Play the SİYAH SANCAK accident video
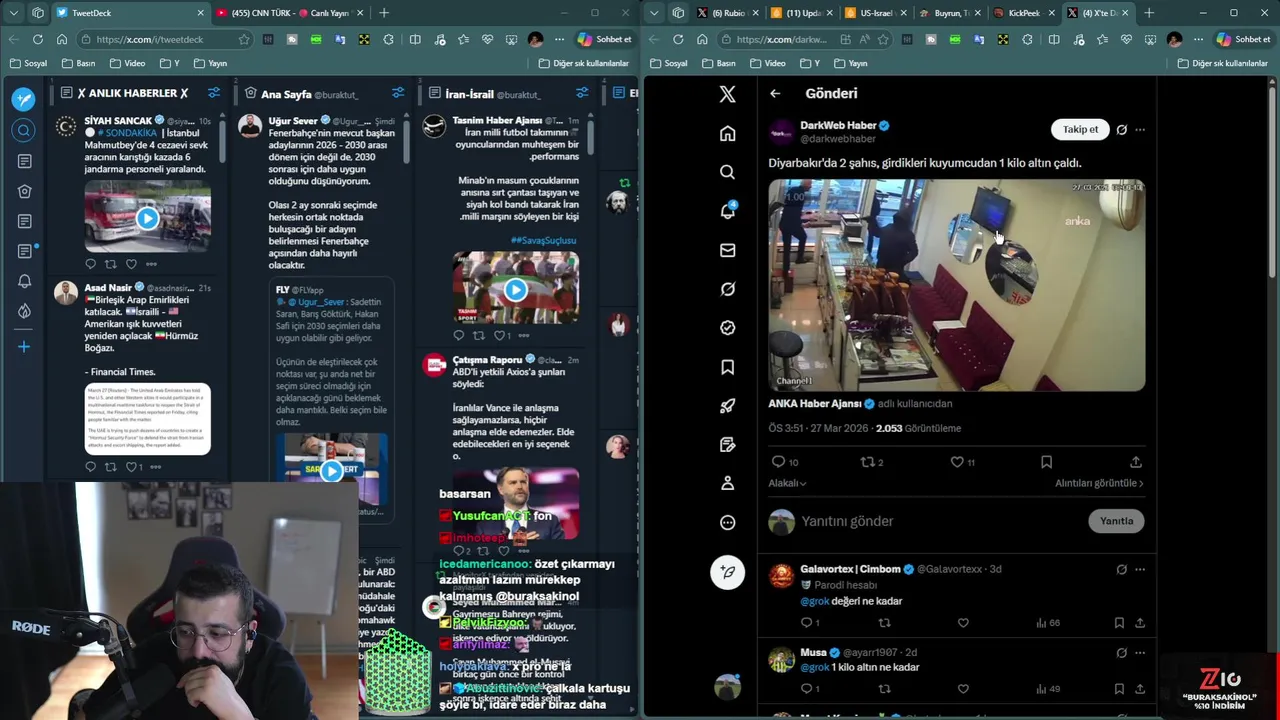Image resolution: width=1280 pixels, height=720 pixels. [x=147, y=217]
